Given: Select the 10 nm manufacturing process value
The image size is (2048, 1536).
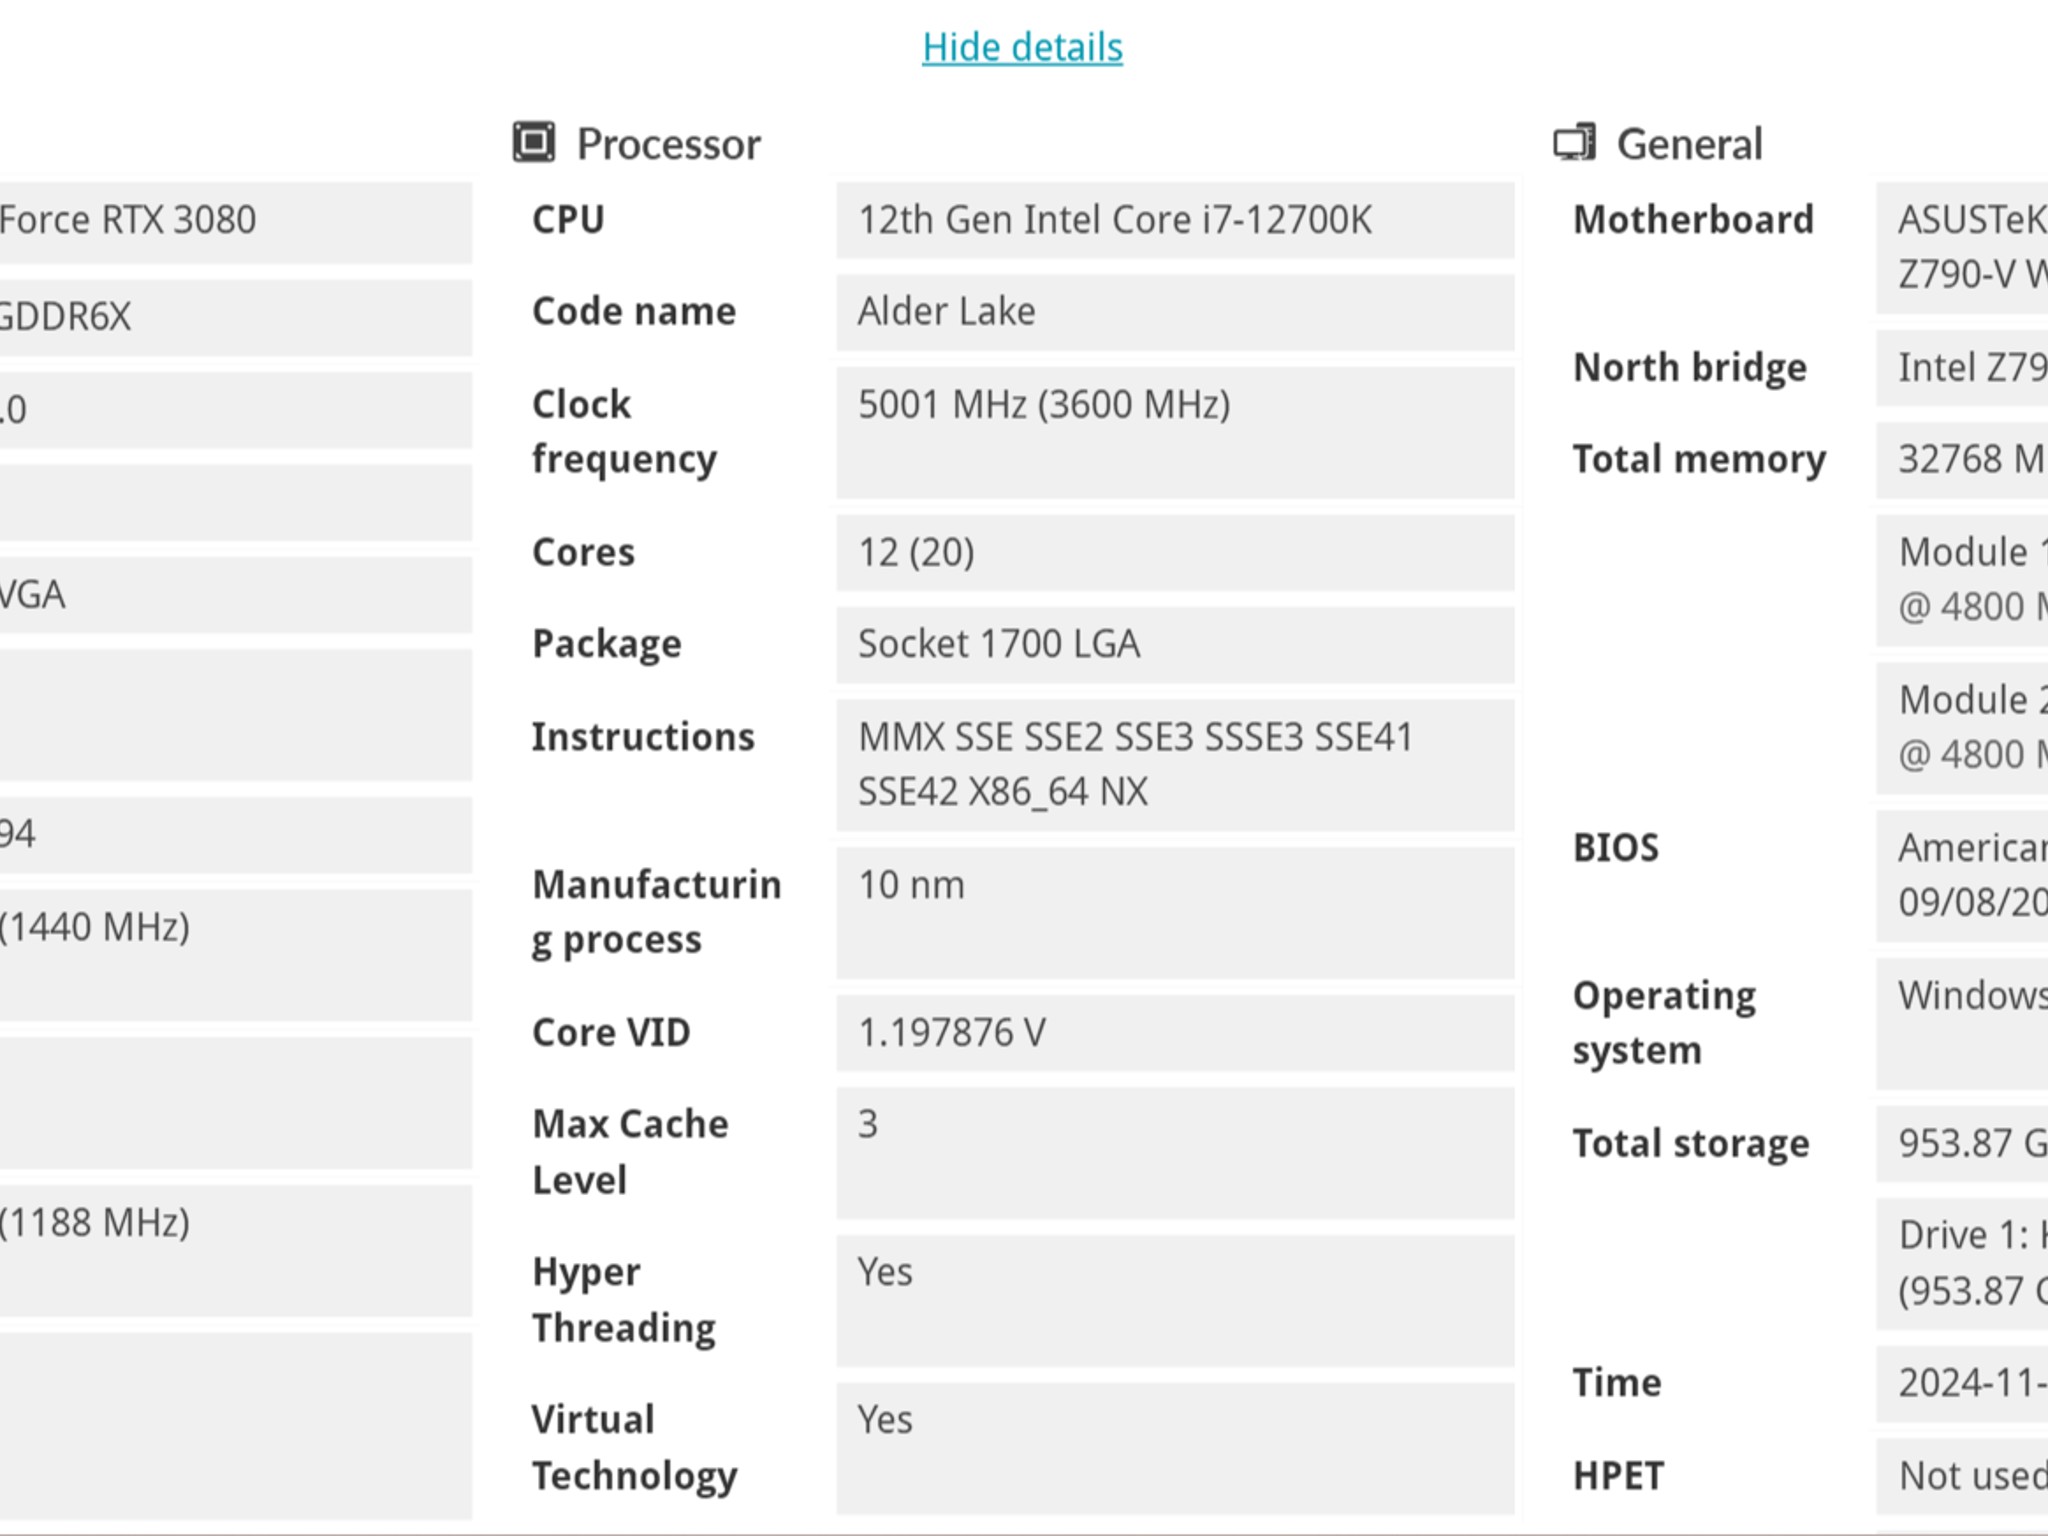Looking at the screenshot, I should pos(1175,912).
